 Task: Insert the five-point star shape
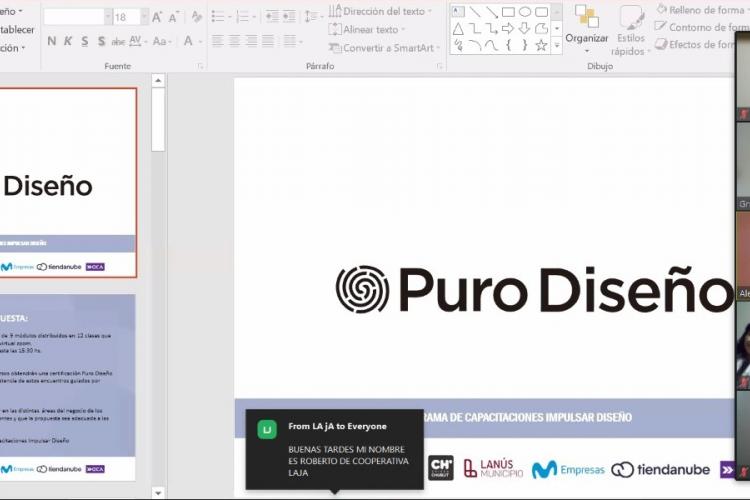pos(541,45)
